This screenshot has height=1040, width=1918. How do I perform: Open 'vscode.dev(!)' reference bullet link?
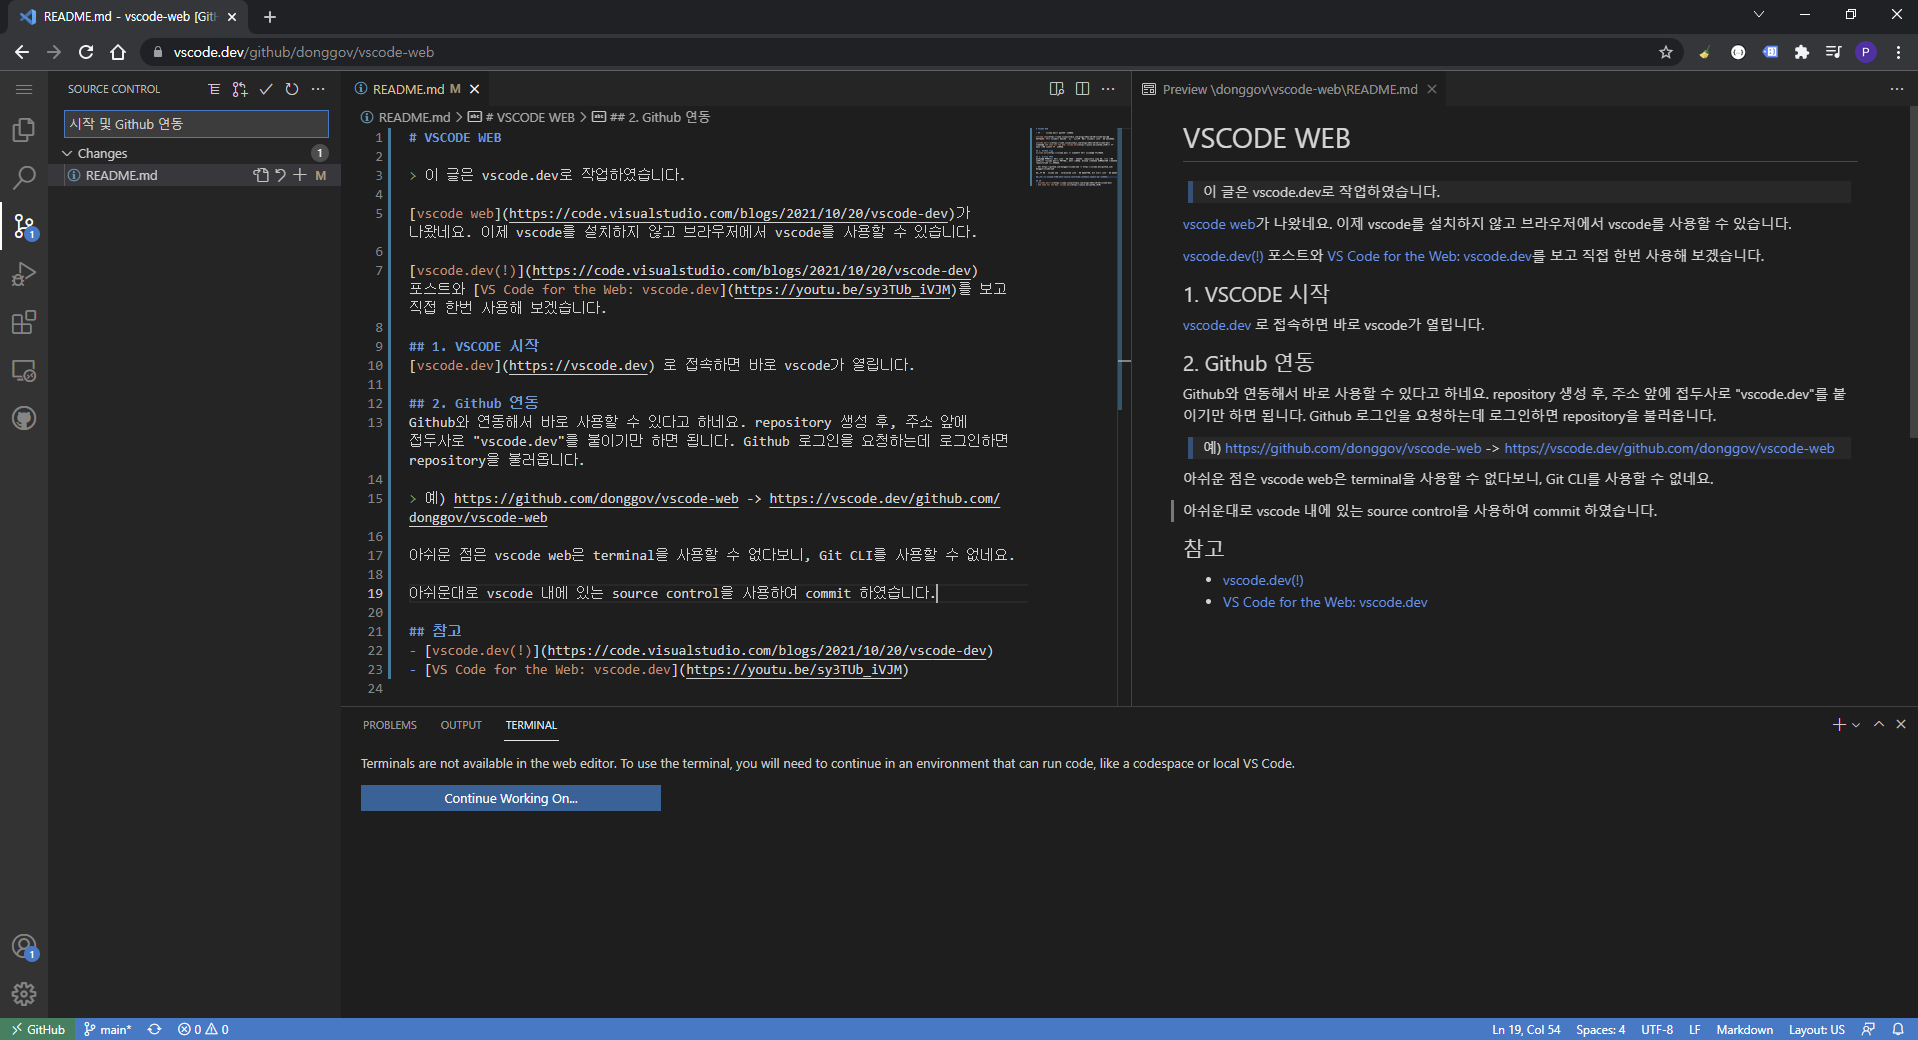click(x=1263, y=580)
